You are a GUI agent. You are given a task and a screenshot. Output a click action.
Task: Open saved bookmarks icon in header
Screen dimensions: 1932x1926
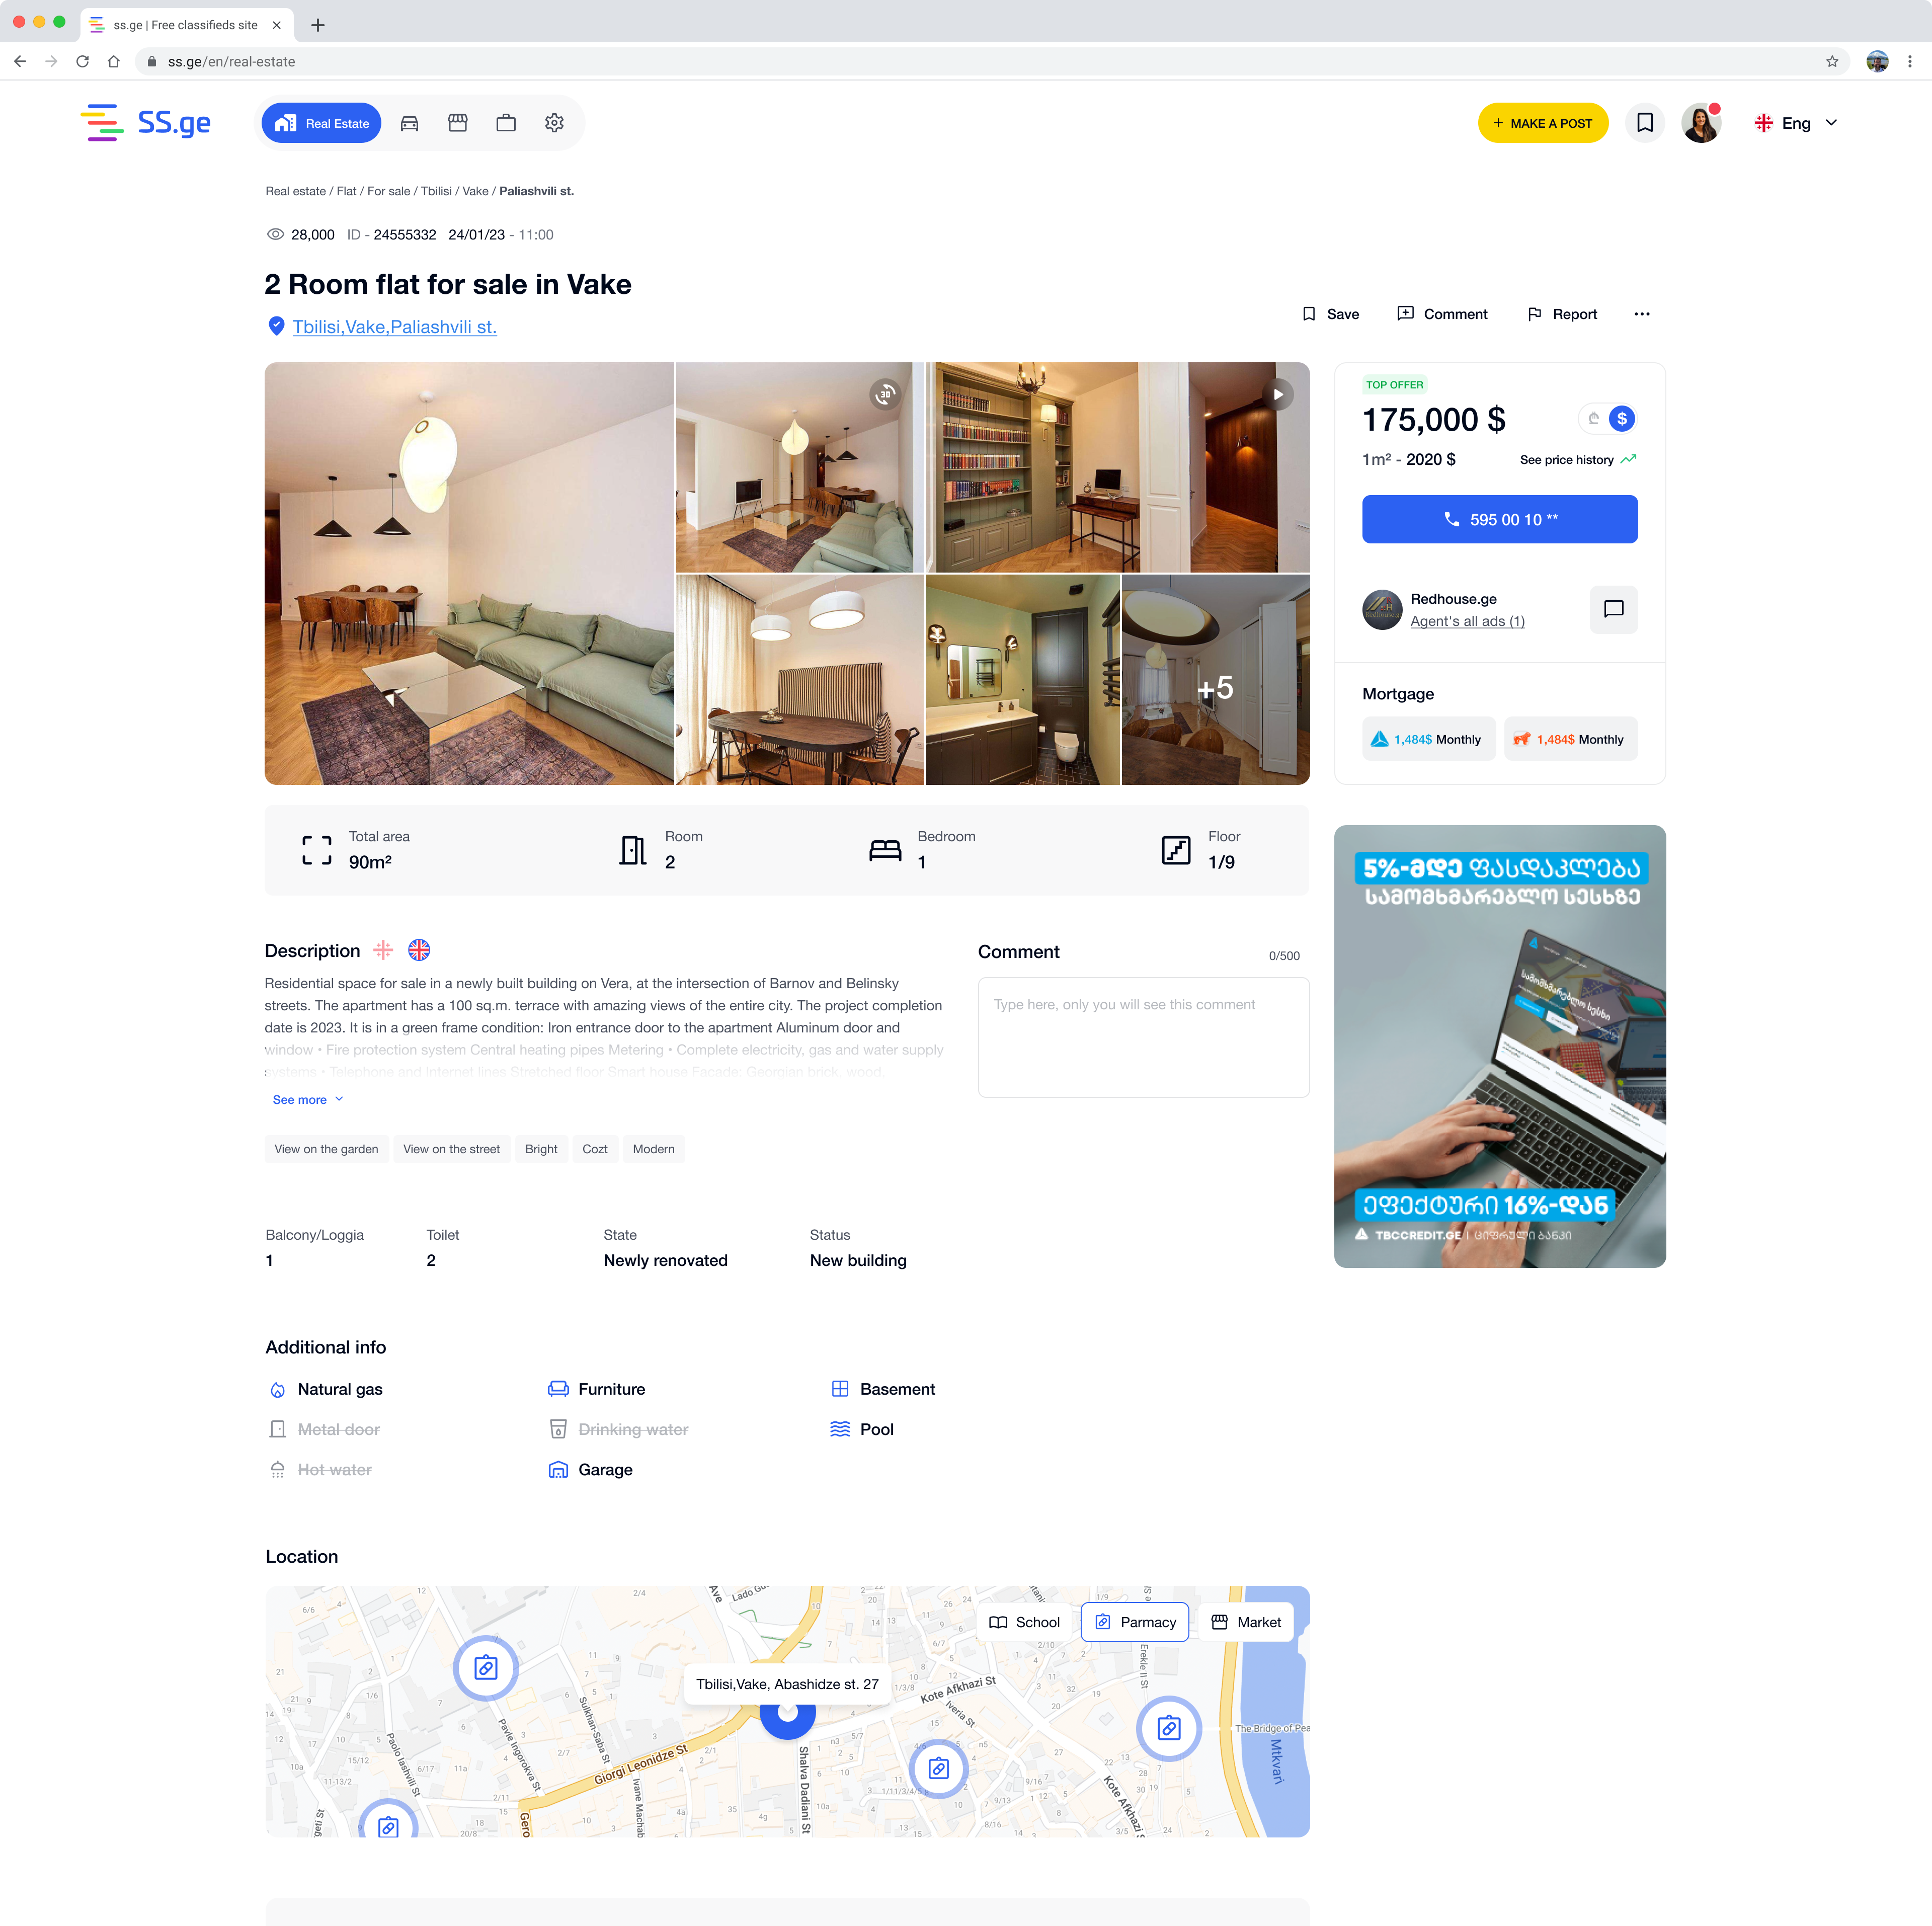point(1645,123)
